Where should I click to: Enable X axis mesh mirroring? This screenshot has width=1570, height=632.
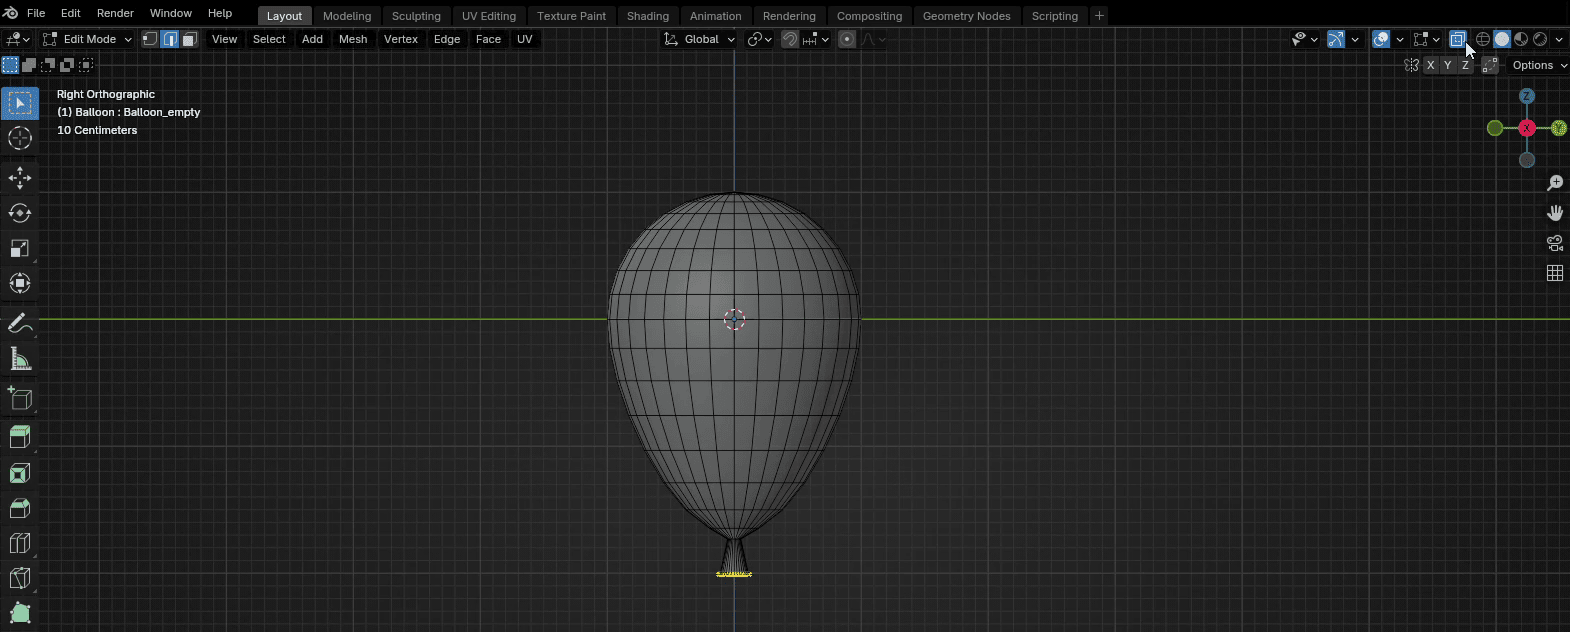click(x=1430, y=65)
